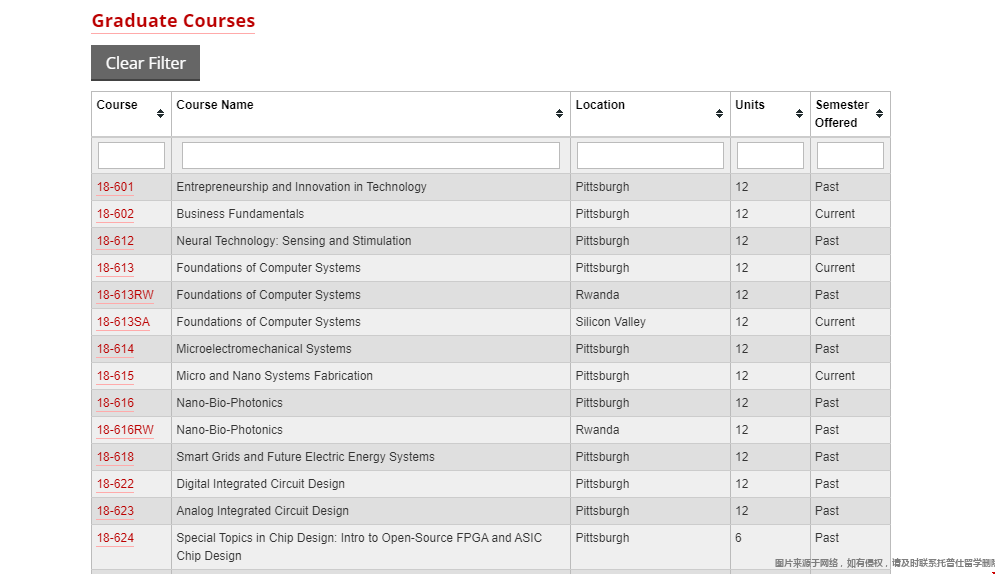The width and height of the screenshot is (995, 574).
Task: Focus the Units filter input
Action: coord(770,155)
